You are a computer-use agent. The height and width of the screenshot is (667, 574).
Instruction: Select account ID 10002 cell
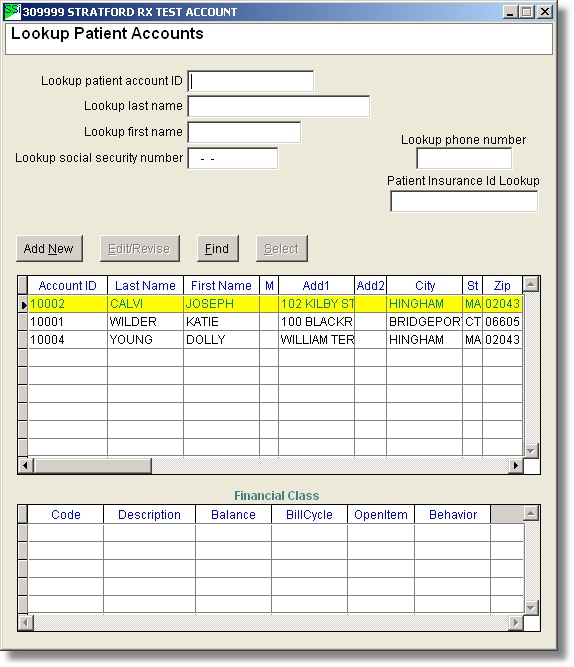tap(68, 304)
